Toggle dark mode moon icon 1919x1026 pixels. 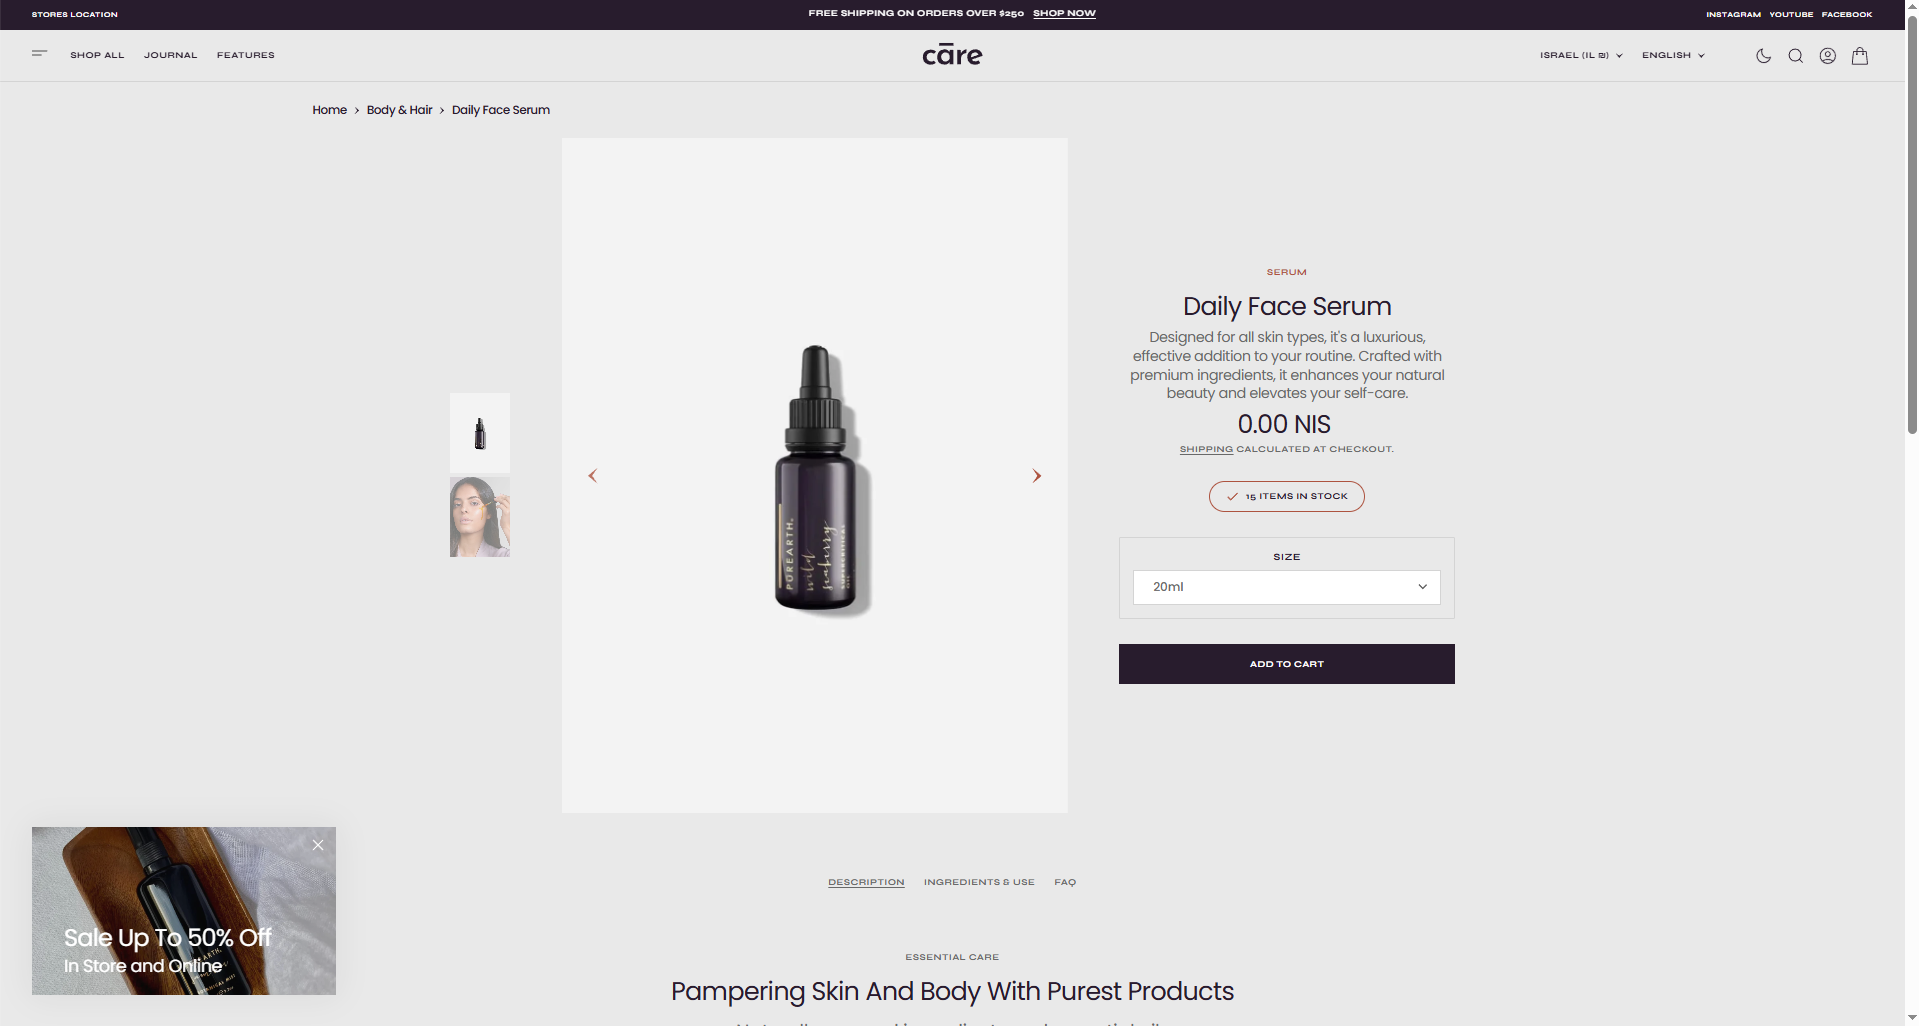tap(1763, 56)
